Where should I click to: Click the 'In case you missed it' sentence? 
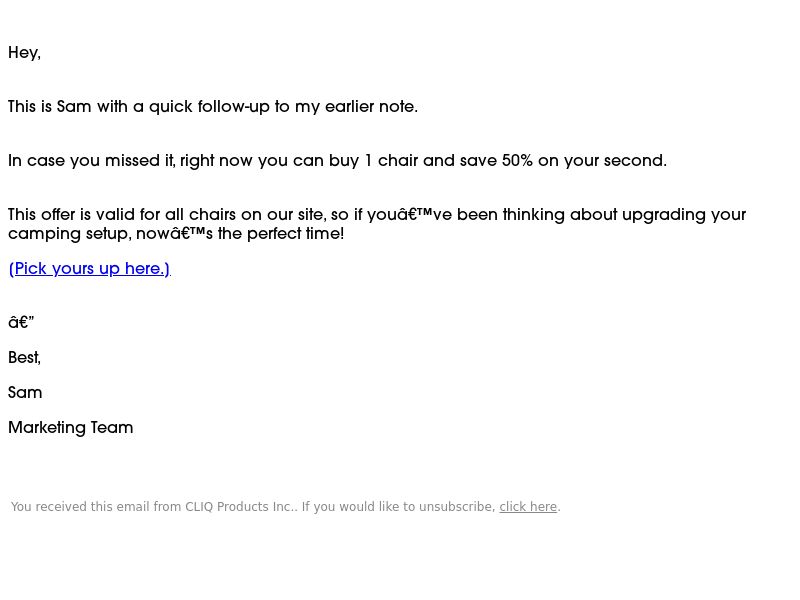coord(337,161)
